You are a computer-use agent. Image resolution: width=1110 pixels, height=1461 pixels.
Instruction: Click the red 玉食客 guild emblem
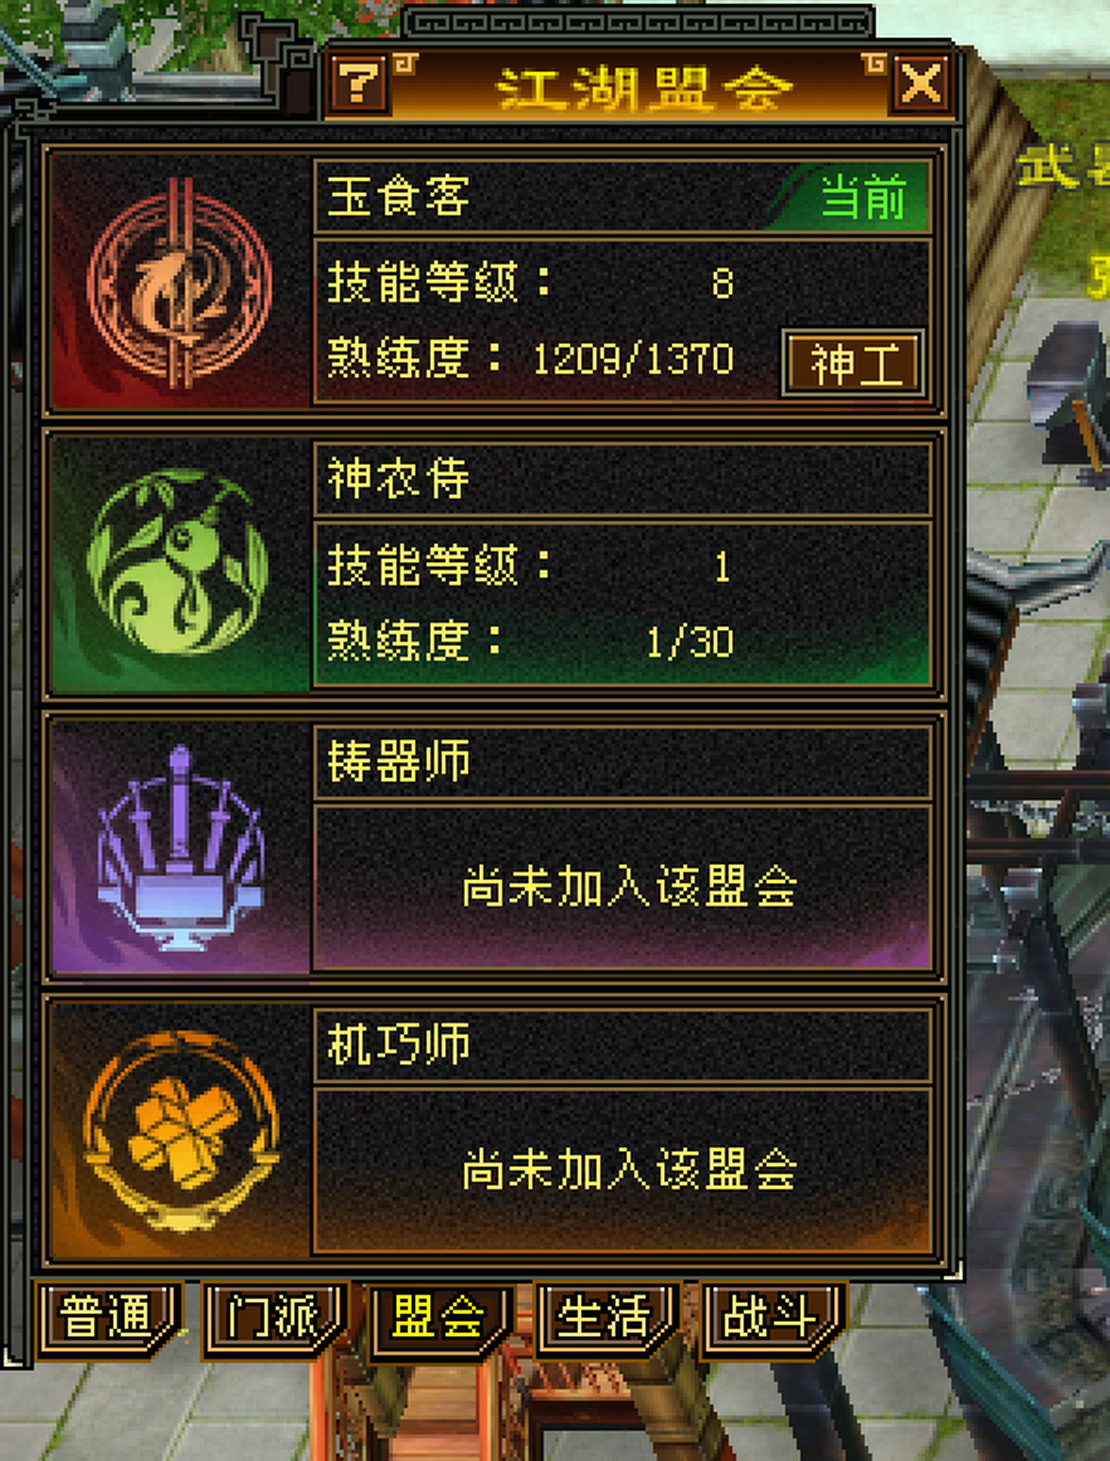coord(180,283)
